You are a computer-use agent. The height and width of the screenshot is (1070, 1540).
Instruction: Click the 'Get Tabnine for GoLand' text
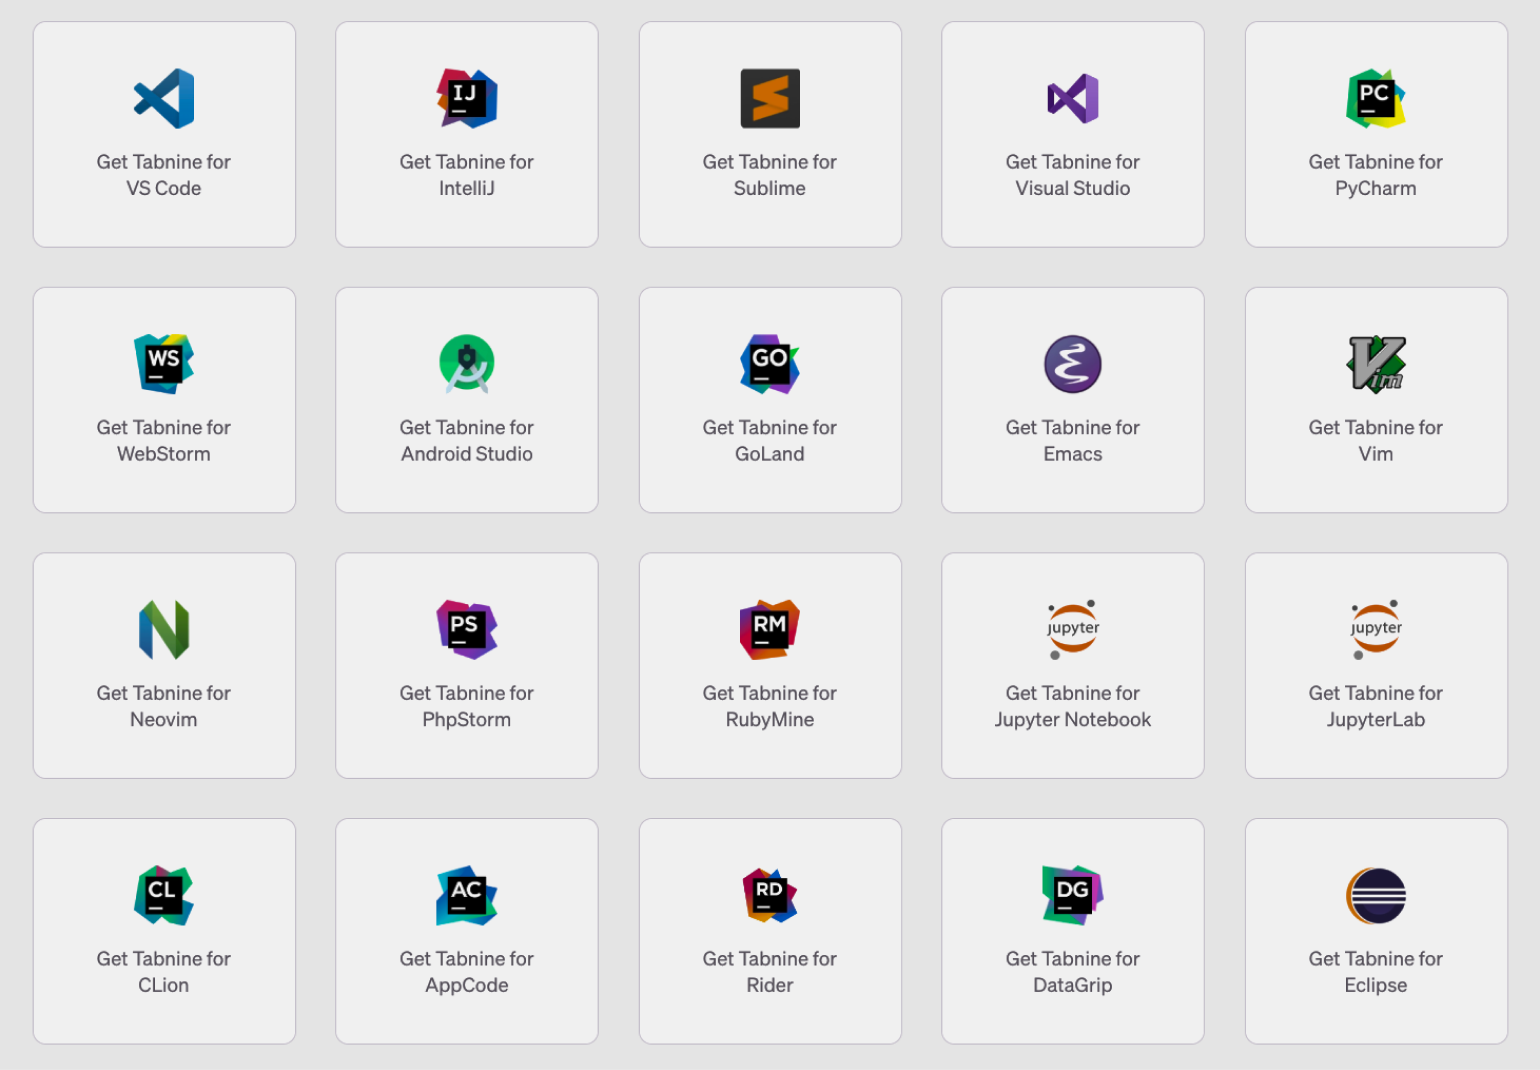770,441
